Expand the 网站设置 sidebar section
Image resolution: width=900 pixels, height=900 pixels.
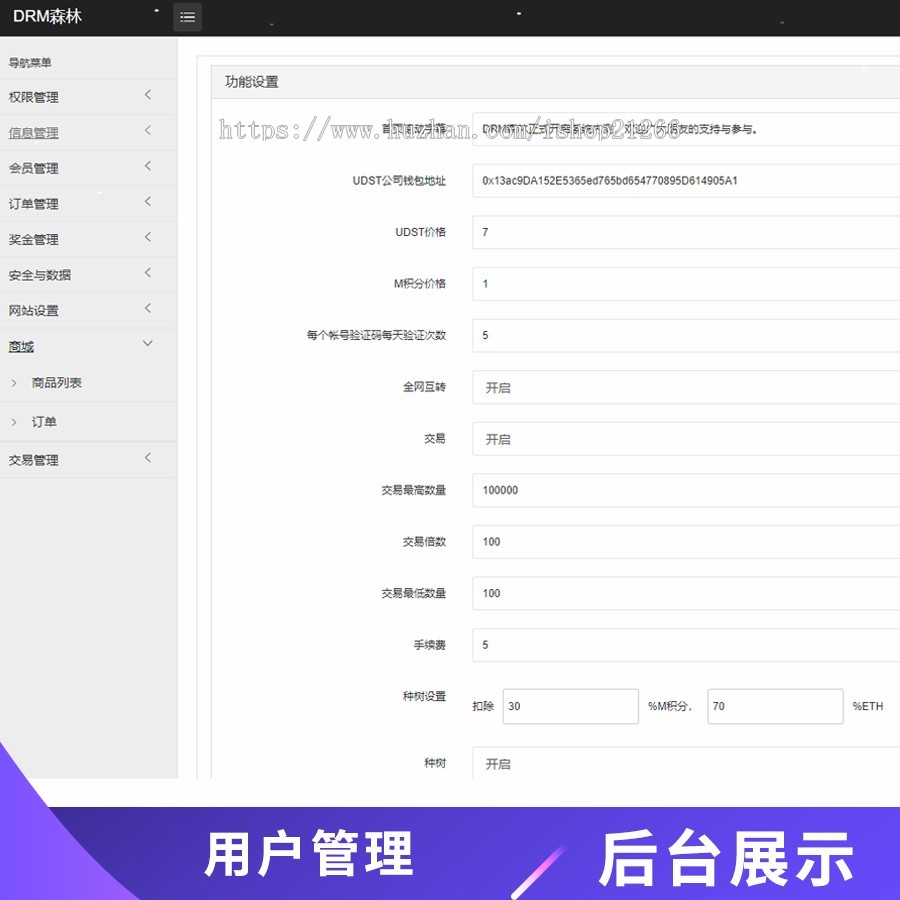pyautogui.click(x=147, y=308)
